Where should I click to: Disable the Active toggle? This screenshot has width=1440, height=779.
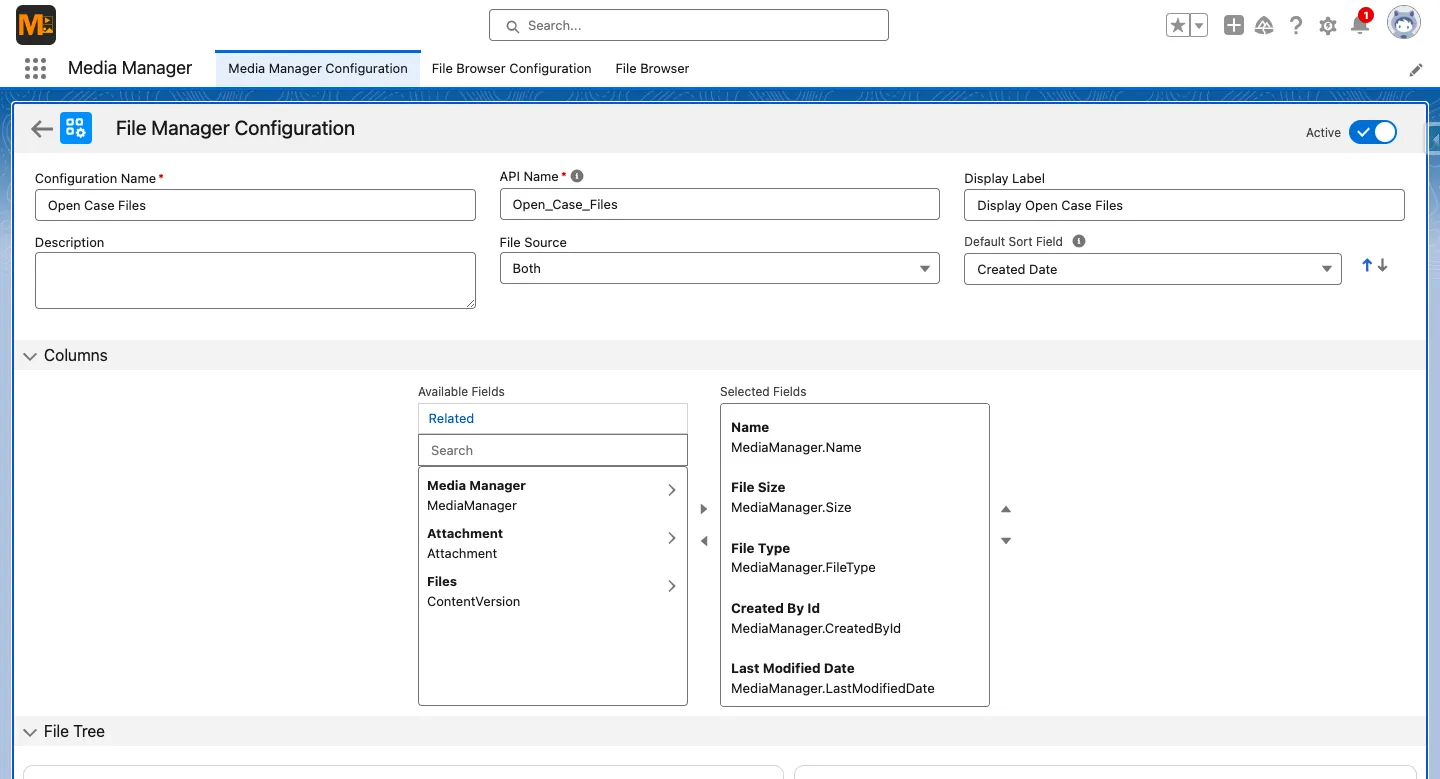(x=1373, y=131)
